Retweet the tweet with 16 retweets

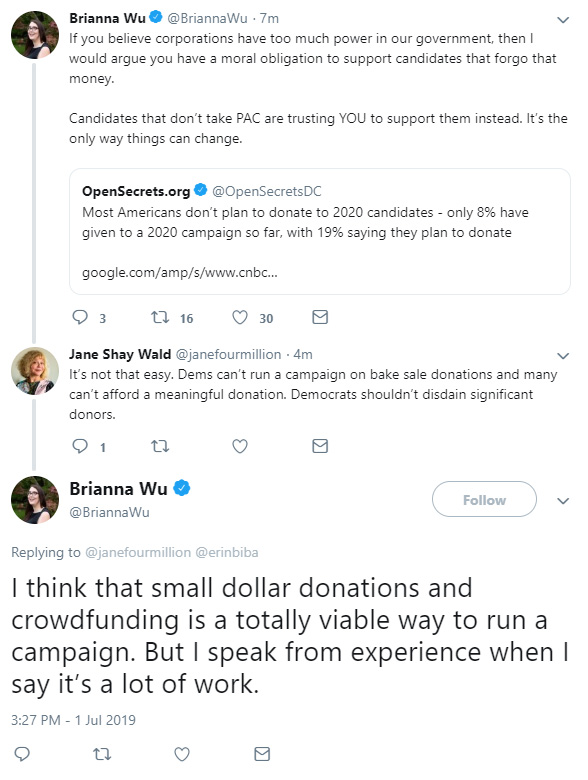pos(160,317)
